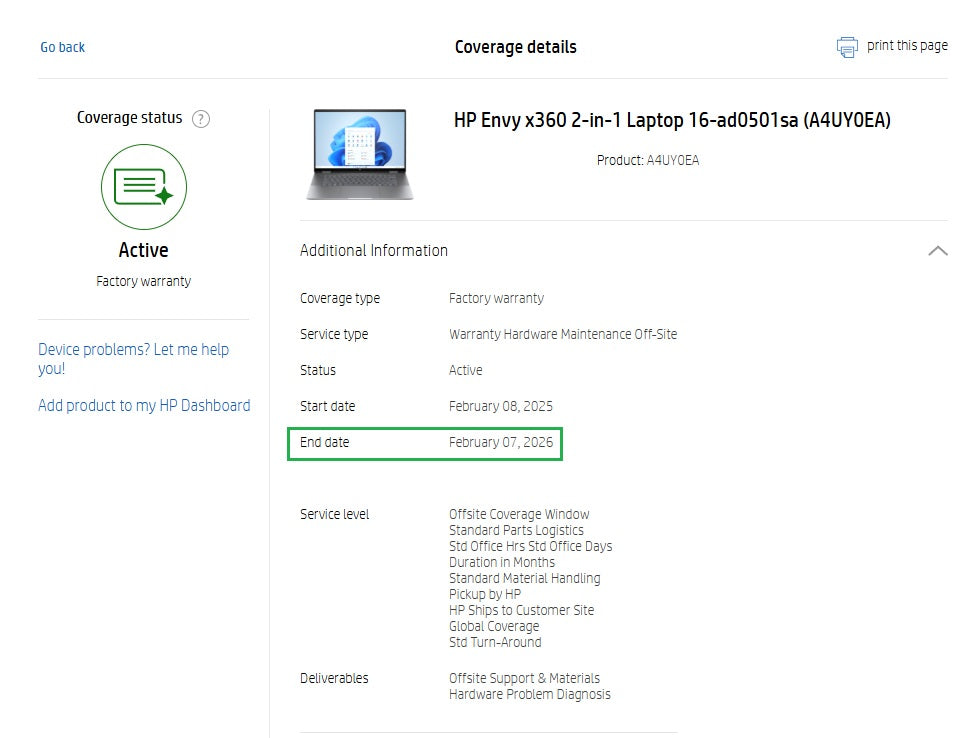
Task: Click Offsite Support & Materials deliverable
Action: [524, 678]
